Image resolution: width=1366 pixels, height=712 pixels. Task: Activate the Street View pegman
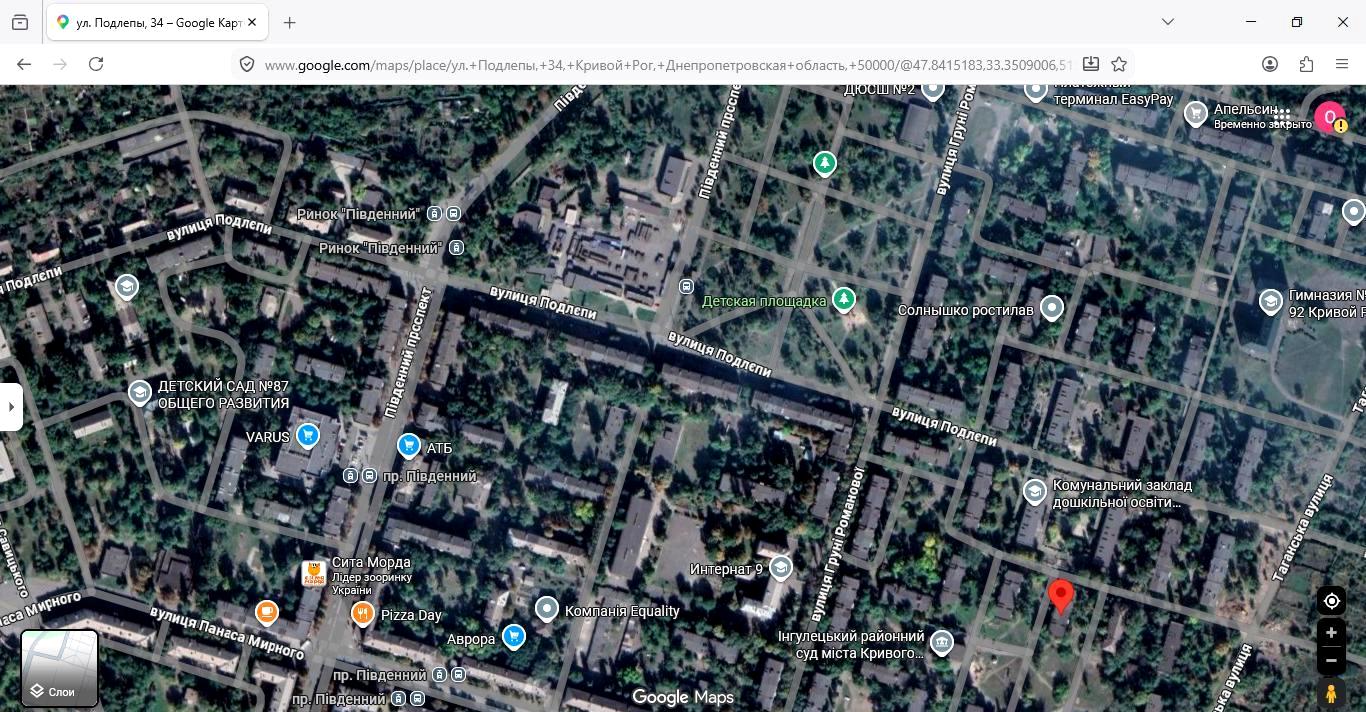point(1331,693)
